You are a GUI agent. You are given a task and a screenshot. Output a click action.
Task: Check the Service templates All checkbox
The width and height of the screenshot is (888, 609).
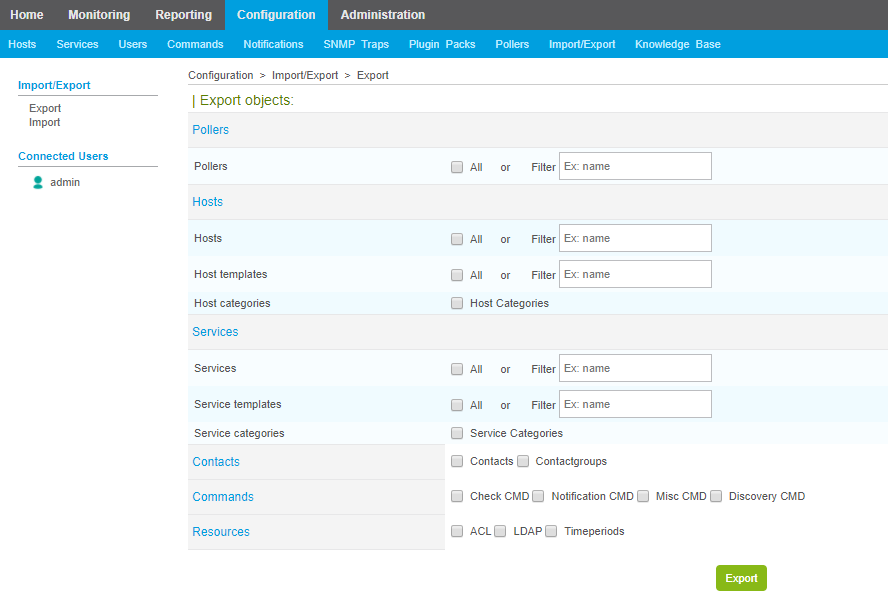click(x=456, y=405)
